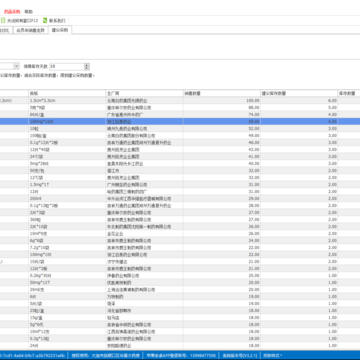Select the sales quantity cell 46.00
Viewport: 360px width, 360px height.
[222, 143]
